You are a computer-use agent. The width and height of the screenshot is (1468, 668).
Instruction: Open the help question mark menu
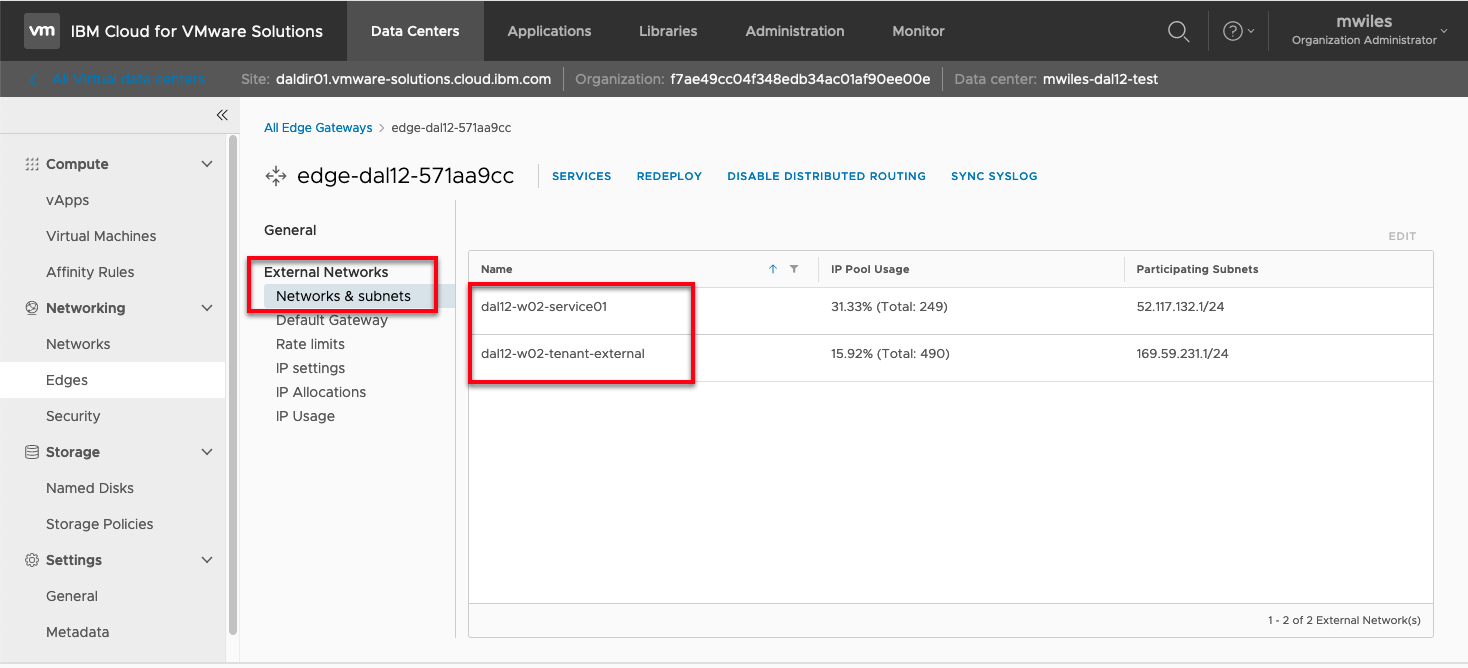[1233, 31]
